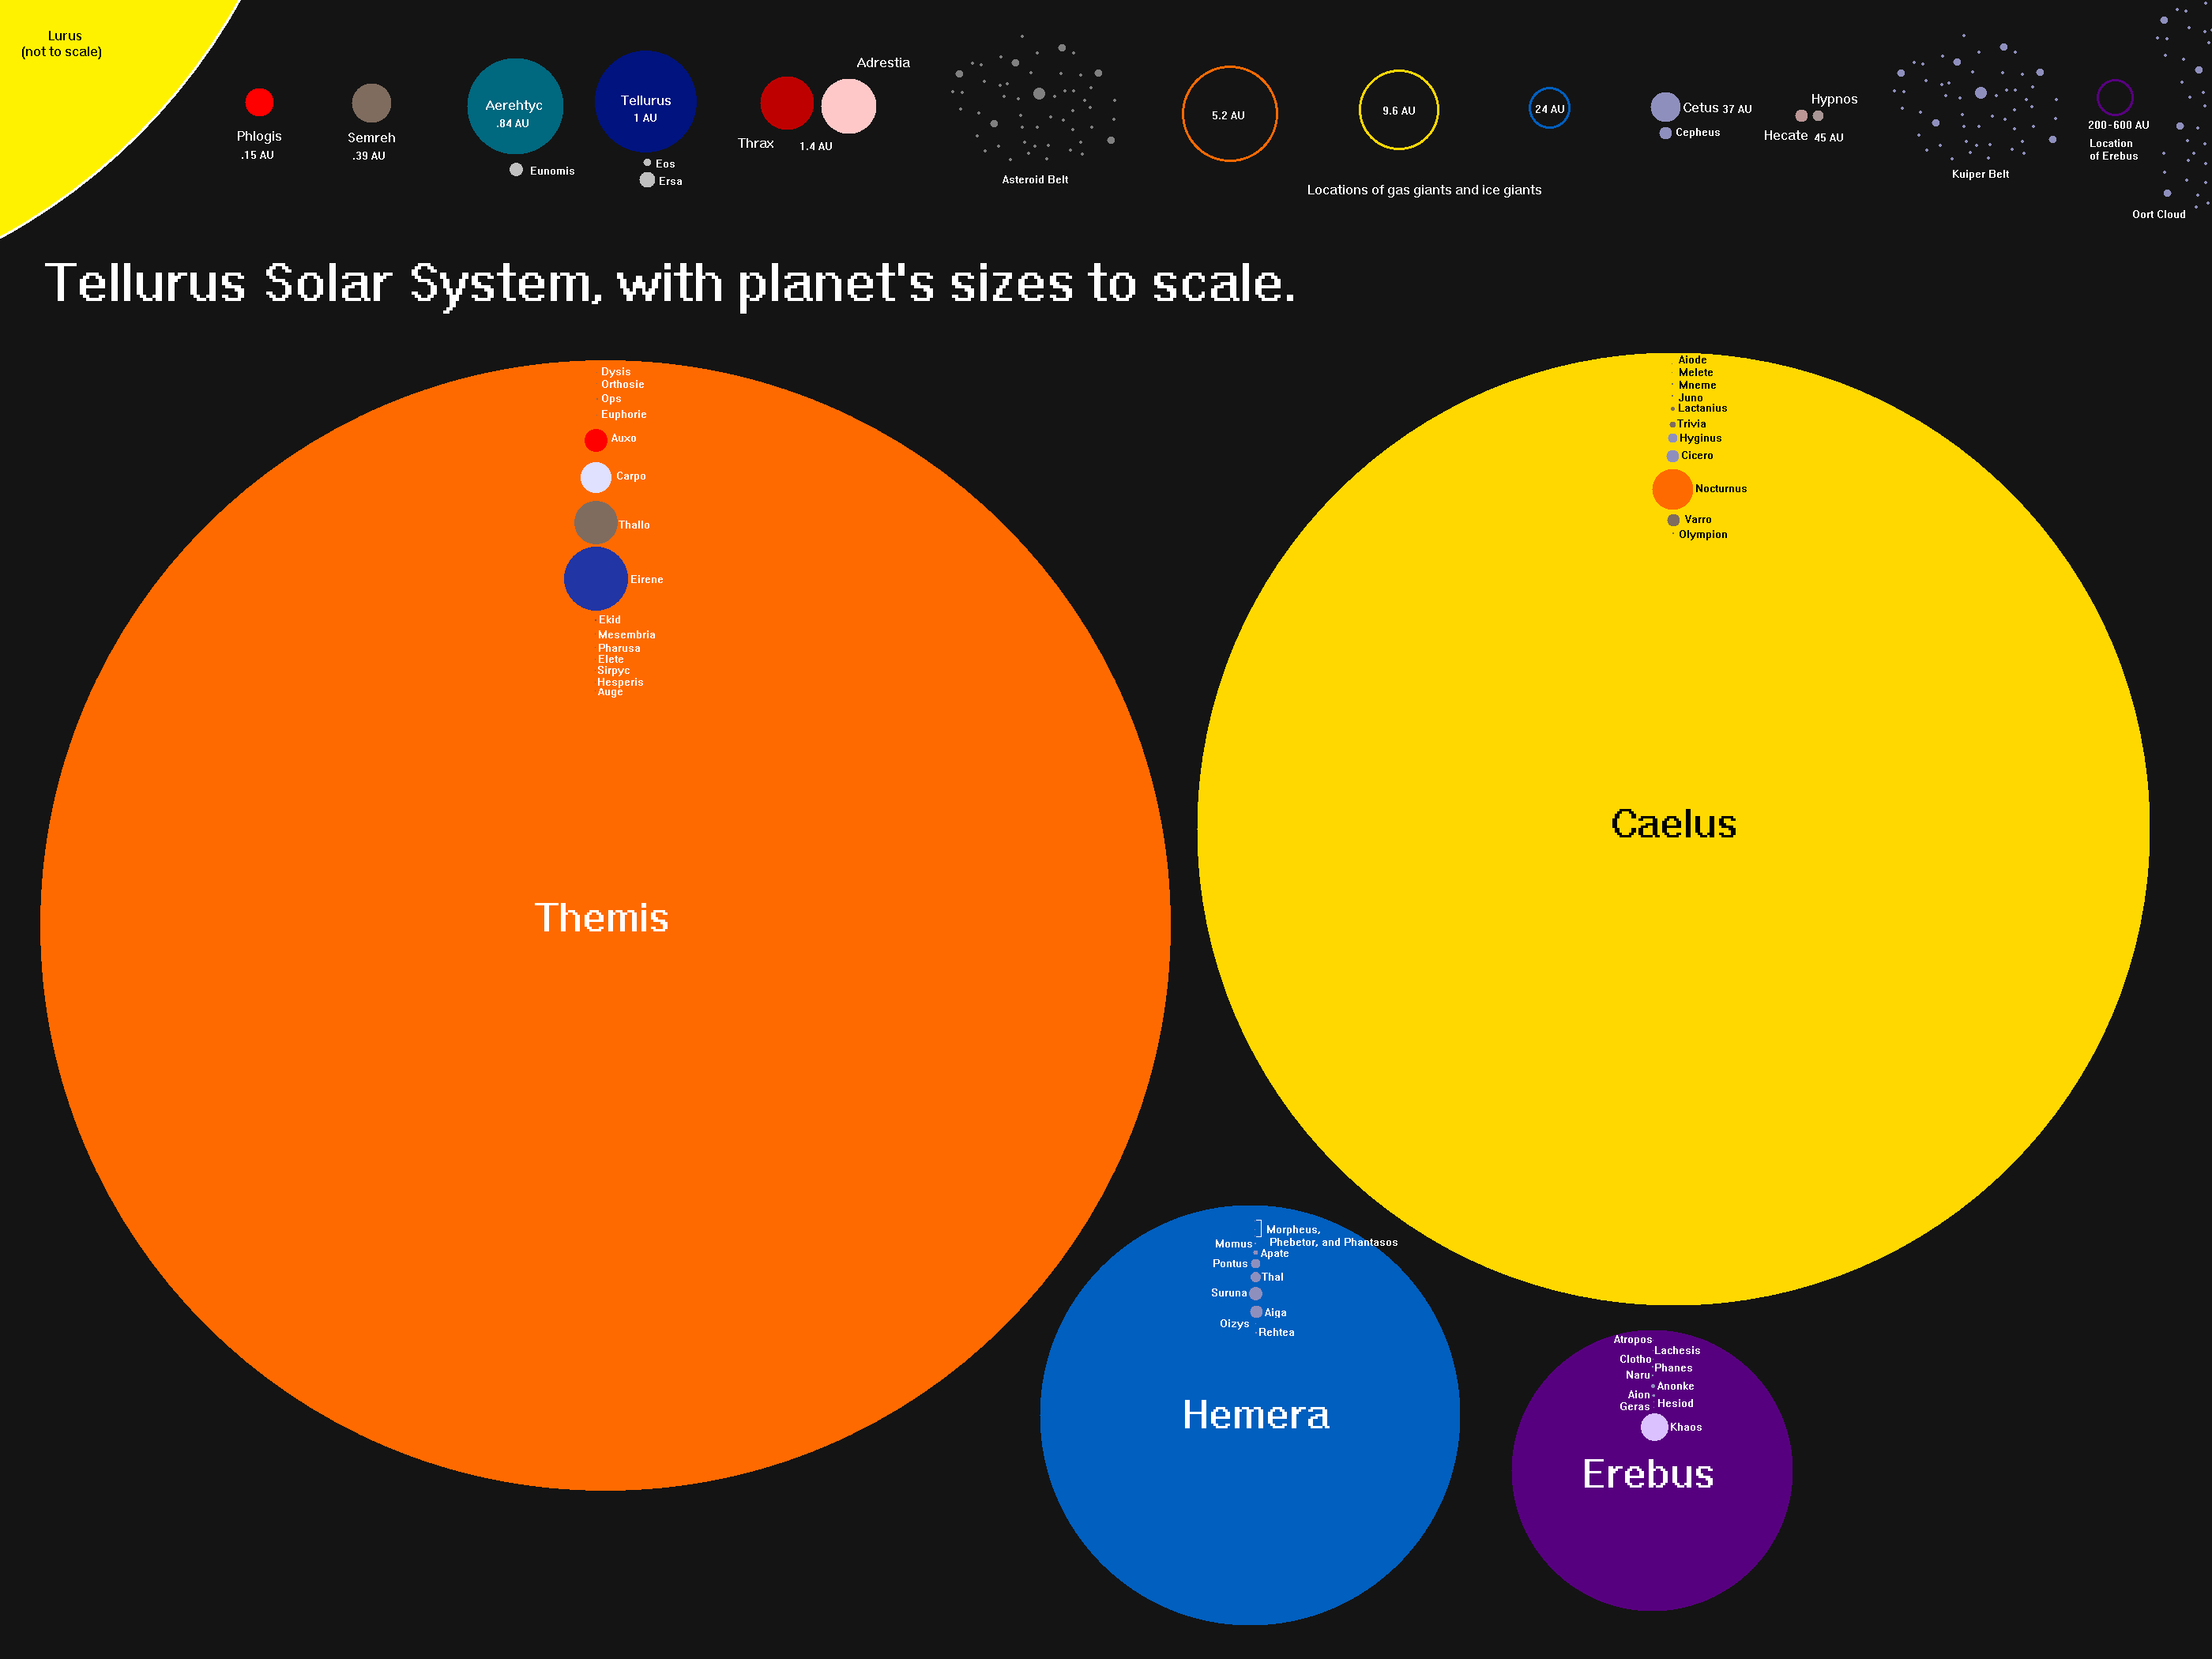
Task: Click the 'Hesiod' moon label
Action: point(1675,1404)
